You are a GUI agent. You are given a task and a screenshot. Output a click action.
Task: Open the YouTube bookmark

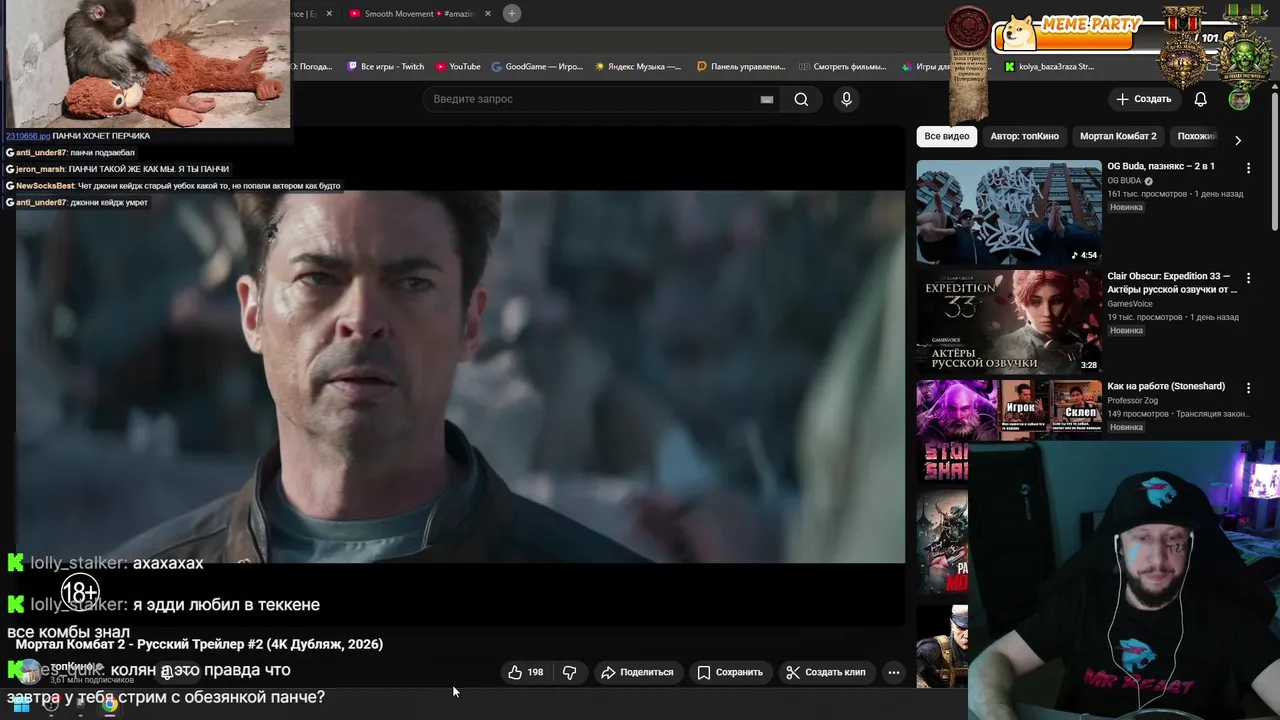[x=458, y=67]
